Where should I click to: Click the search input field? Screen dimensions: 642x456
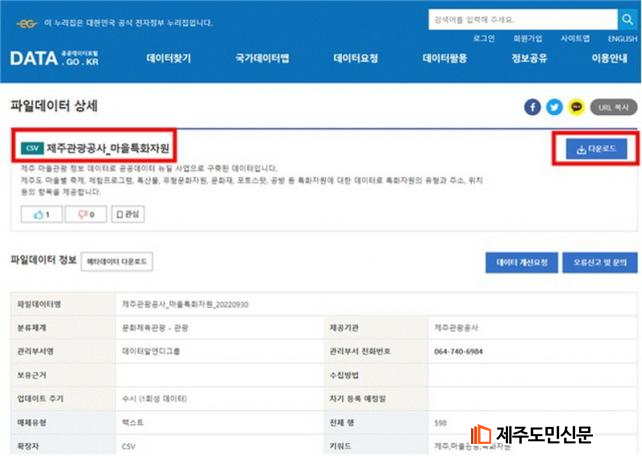point(520,19)
